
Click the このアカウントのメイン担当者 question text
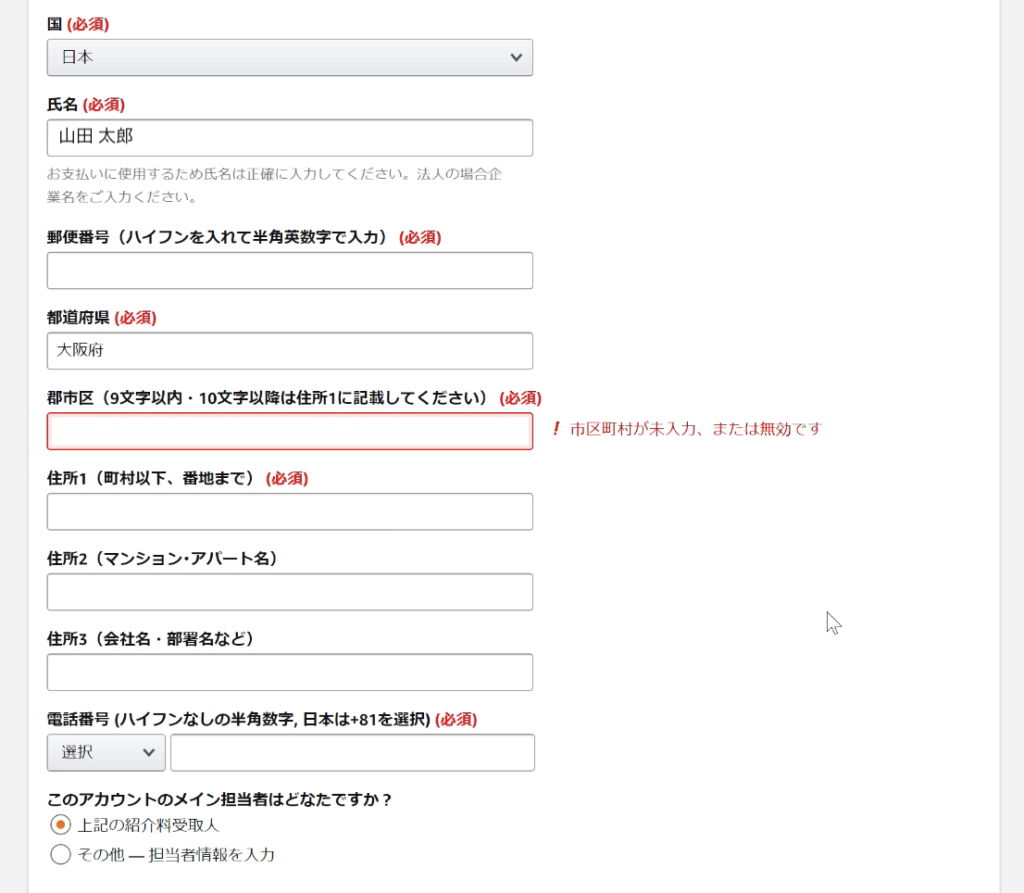coord(219,800)
